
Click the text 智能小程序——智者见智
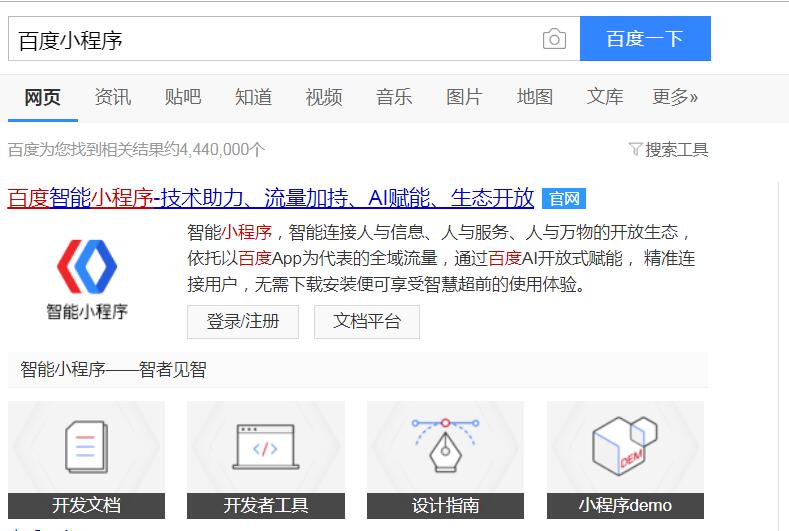click(x=113, y=370)
